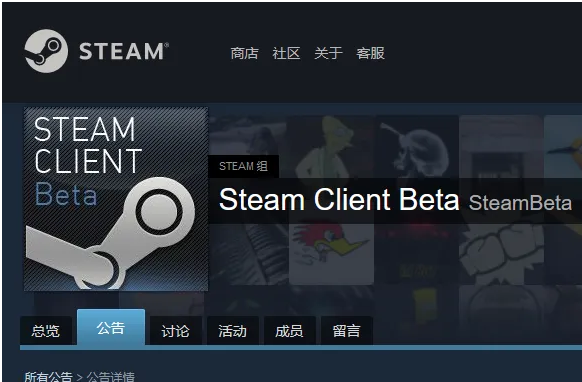The height and width of the screenshot is (382, 582).
Task: Click the 公告详情 breadcrumb text
Action: tap(111, 377)
